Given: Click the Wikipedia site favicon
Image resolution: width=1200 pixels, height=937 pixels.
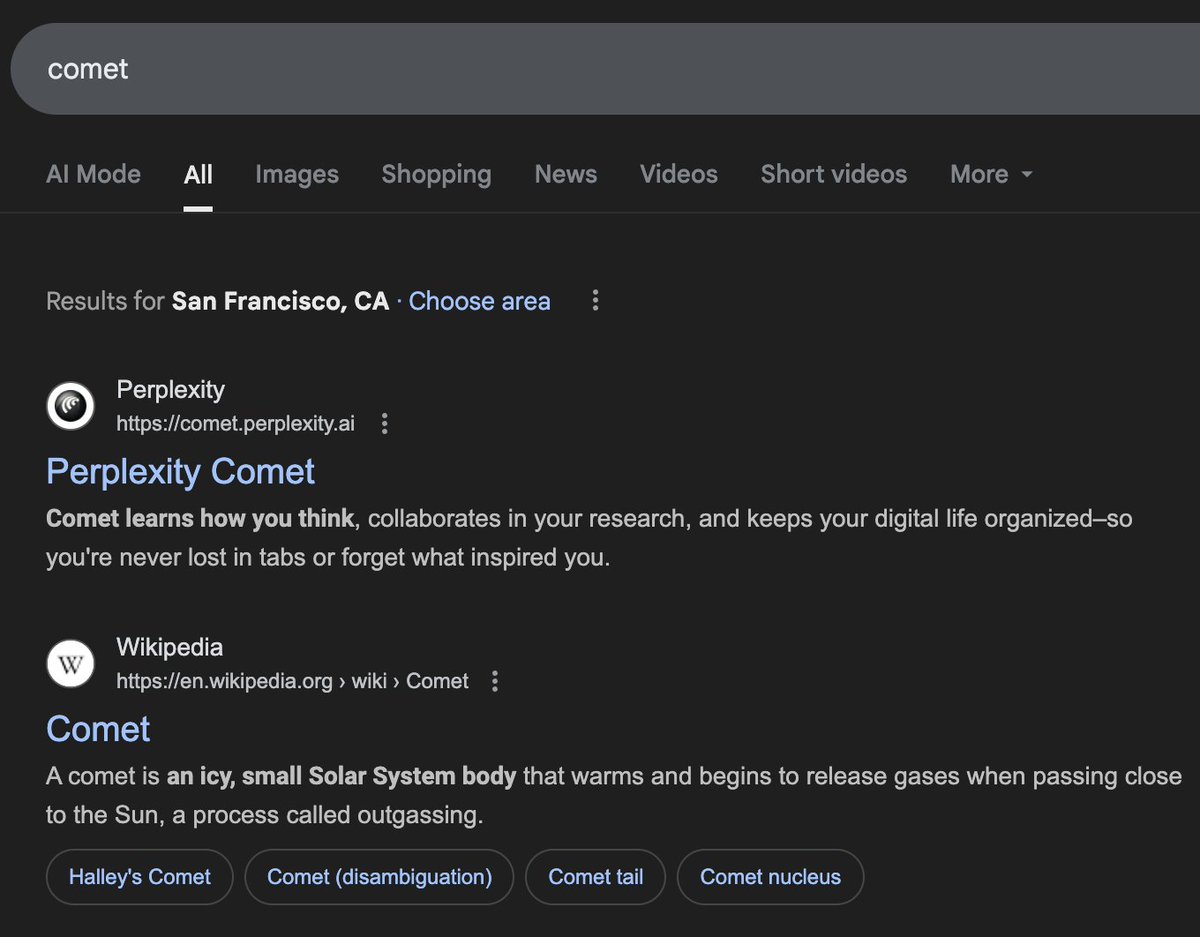Looking at the screenshot, I should 70,663.
